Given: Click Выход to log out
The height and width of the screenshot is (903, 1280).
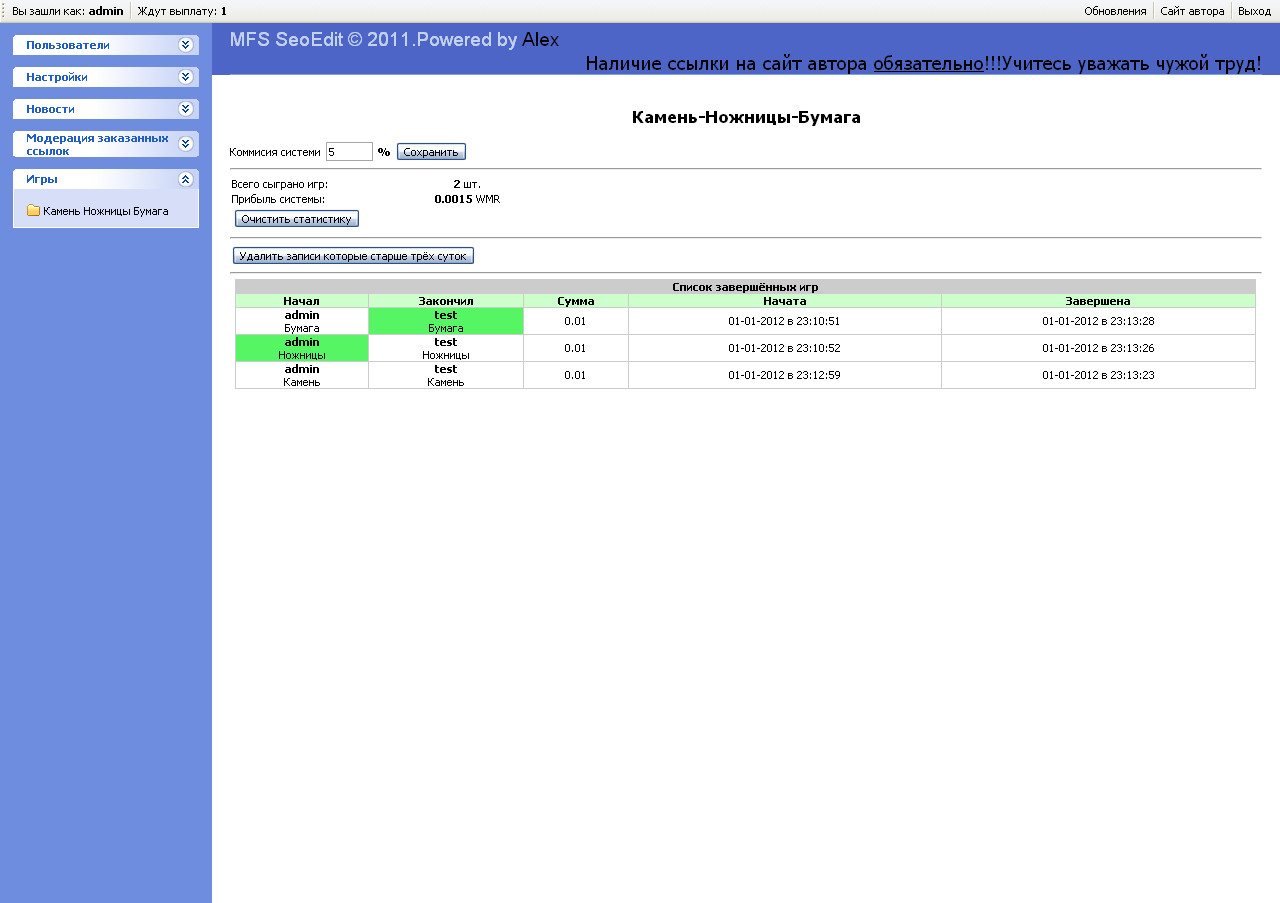Looking at the screenshot, I should point(1254,11).
